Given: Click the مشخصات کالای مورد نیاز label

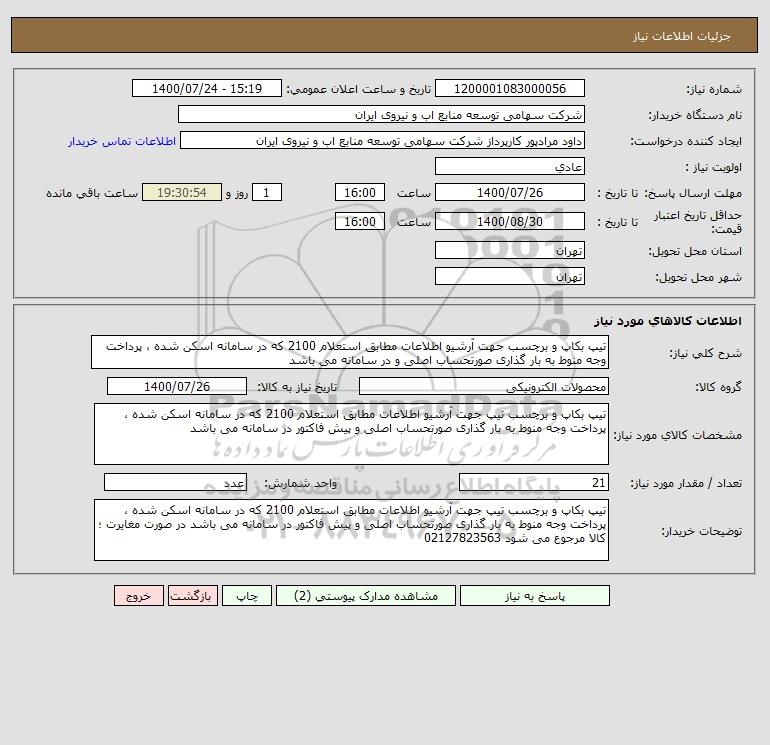Looking at the screenshot, I should (678, 435).
